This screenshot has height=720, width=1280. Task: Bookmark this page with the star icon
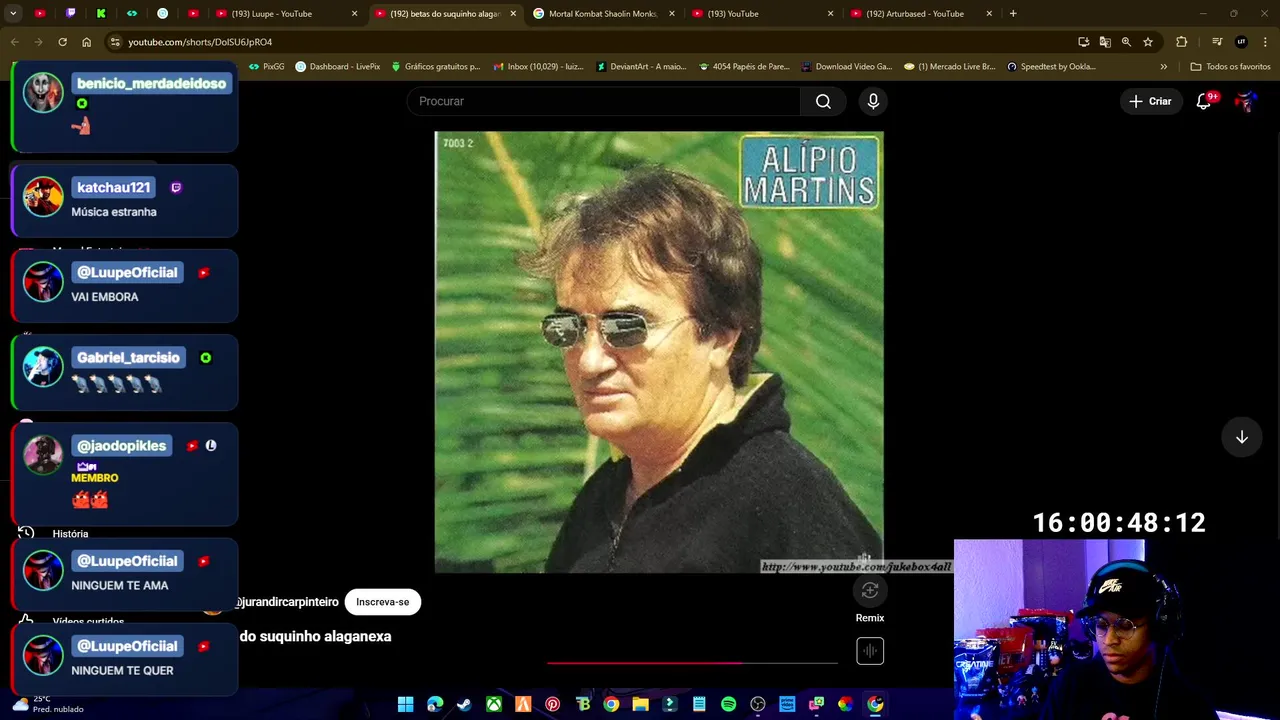point(1148,42)
